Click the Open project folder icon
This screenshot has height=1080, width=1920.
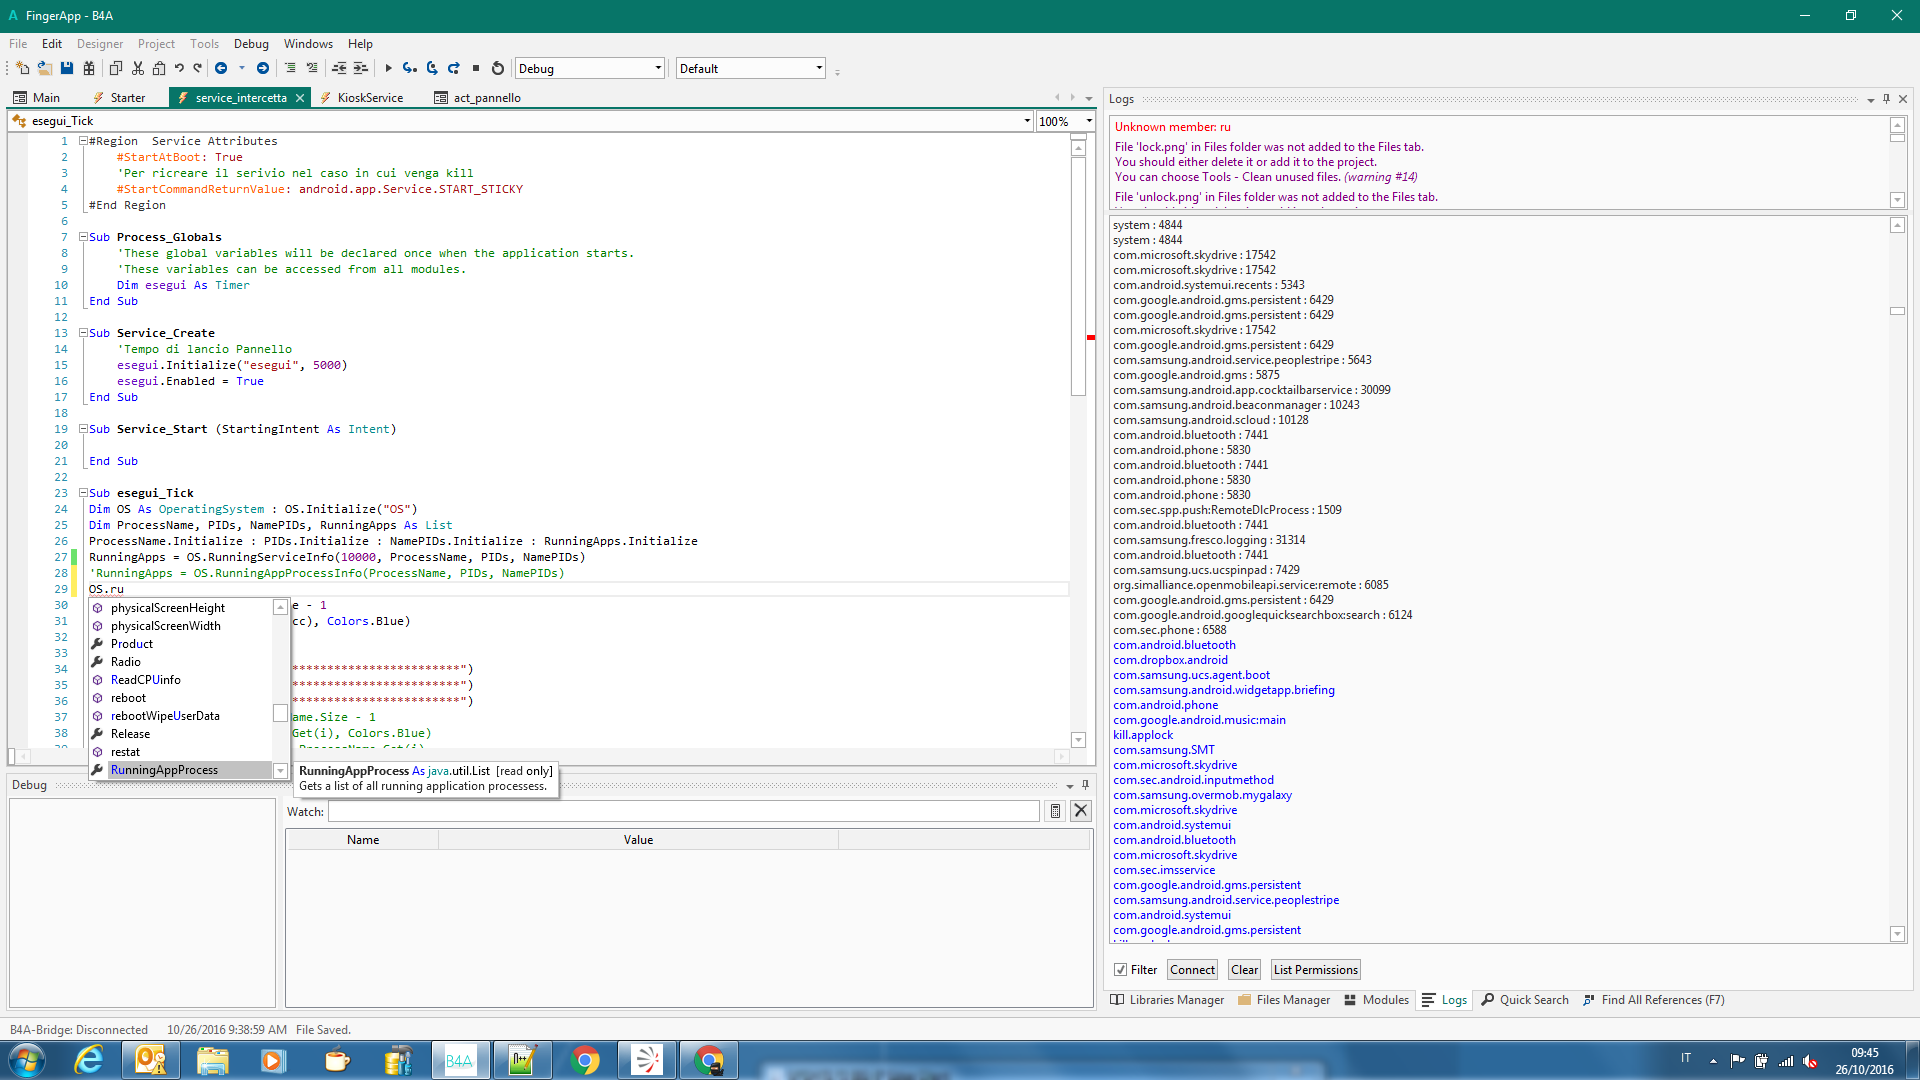coord(45,69)
